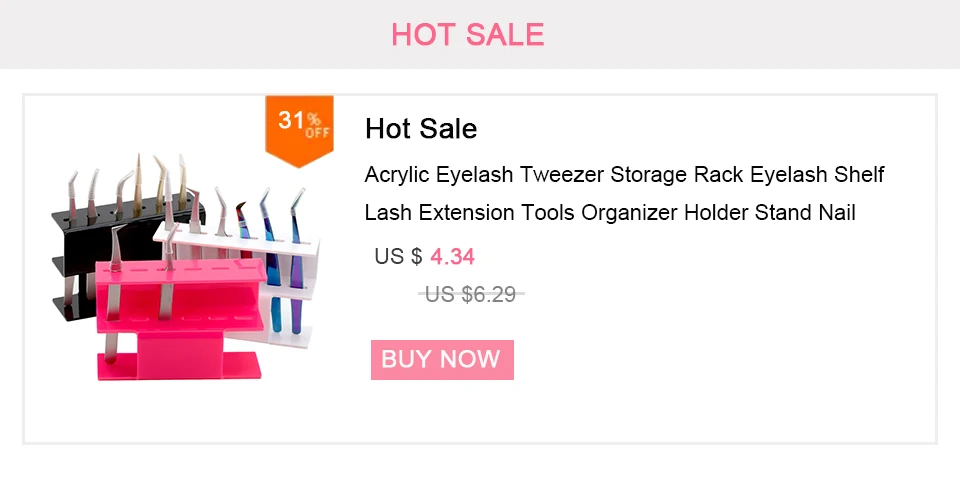Click the crossed-out price US $6.29
The height and width of the screenshot is (480, 960).
click(x=471, y=294)
